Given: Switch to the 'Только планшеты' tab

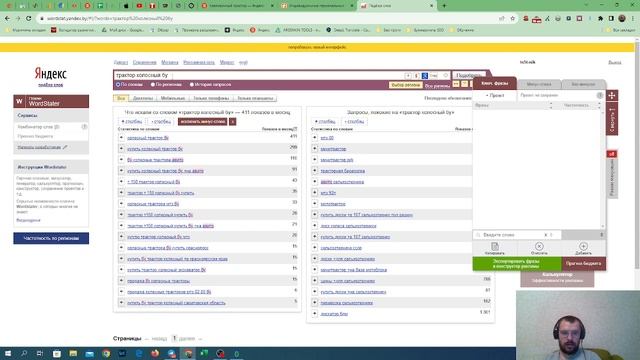Looking at the screenshot, I should tap(255, 98).
